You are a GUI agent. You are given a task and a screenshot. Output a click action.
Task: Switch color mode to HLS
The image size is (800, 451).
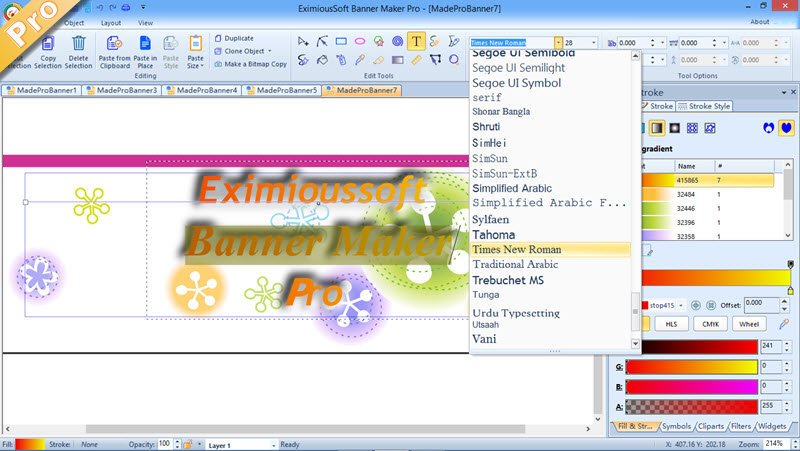point(671,324)
